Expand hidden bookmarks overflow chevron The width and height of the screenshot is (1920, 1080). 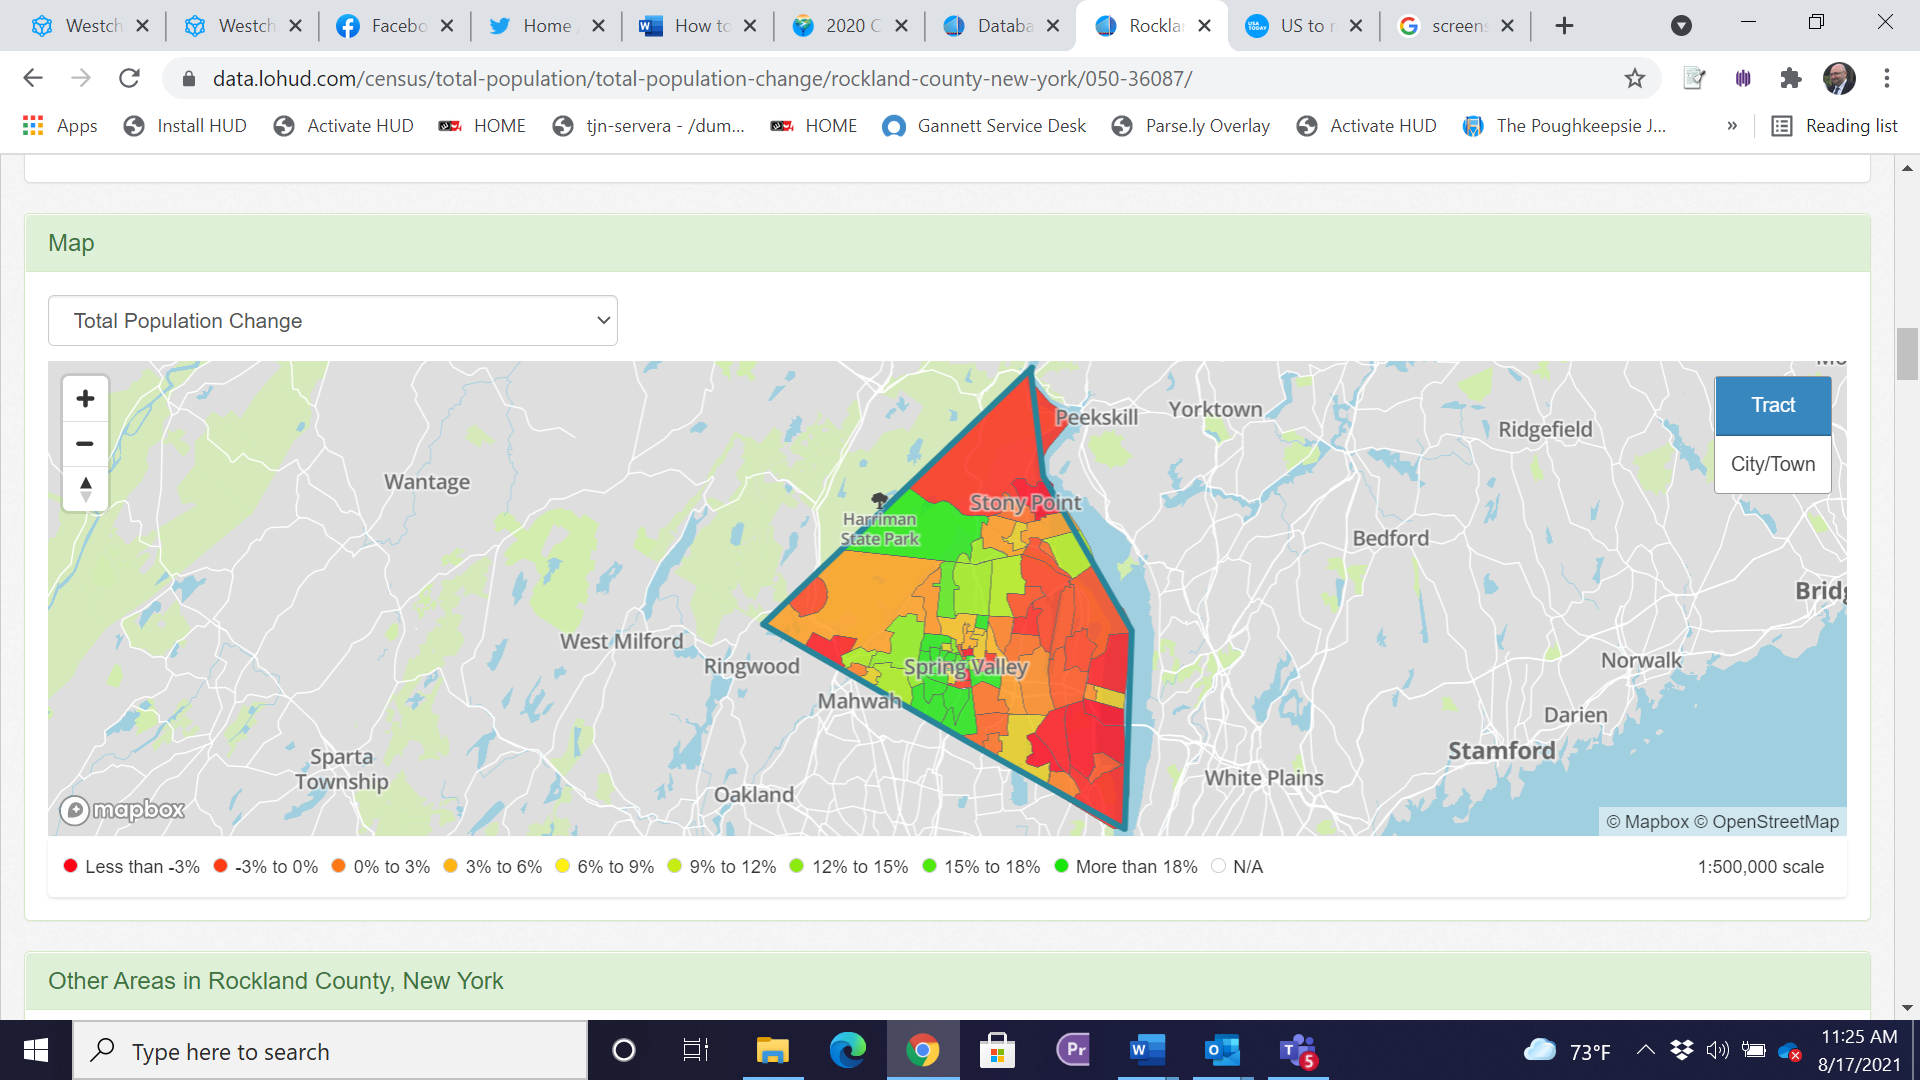1732,126
